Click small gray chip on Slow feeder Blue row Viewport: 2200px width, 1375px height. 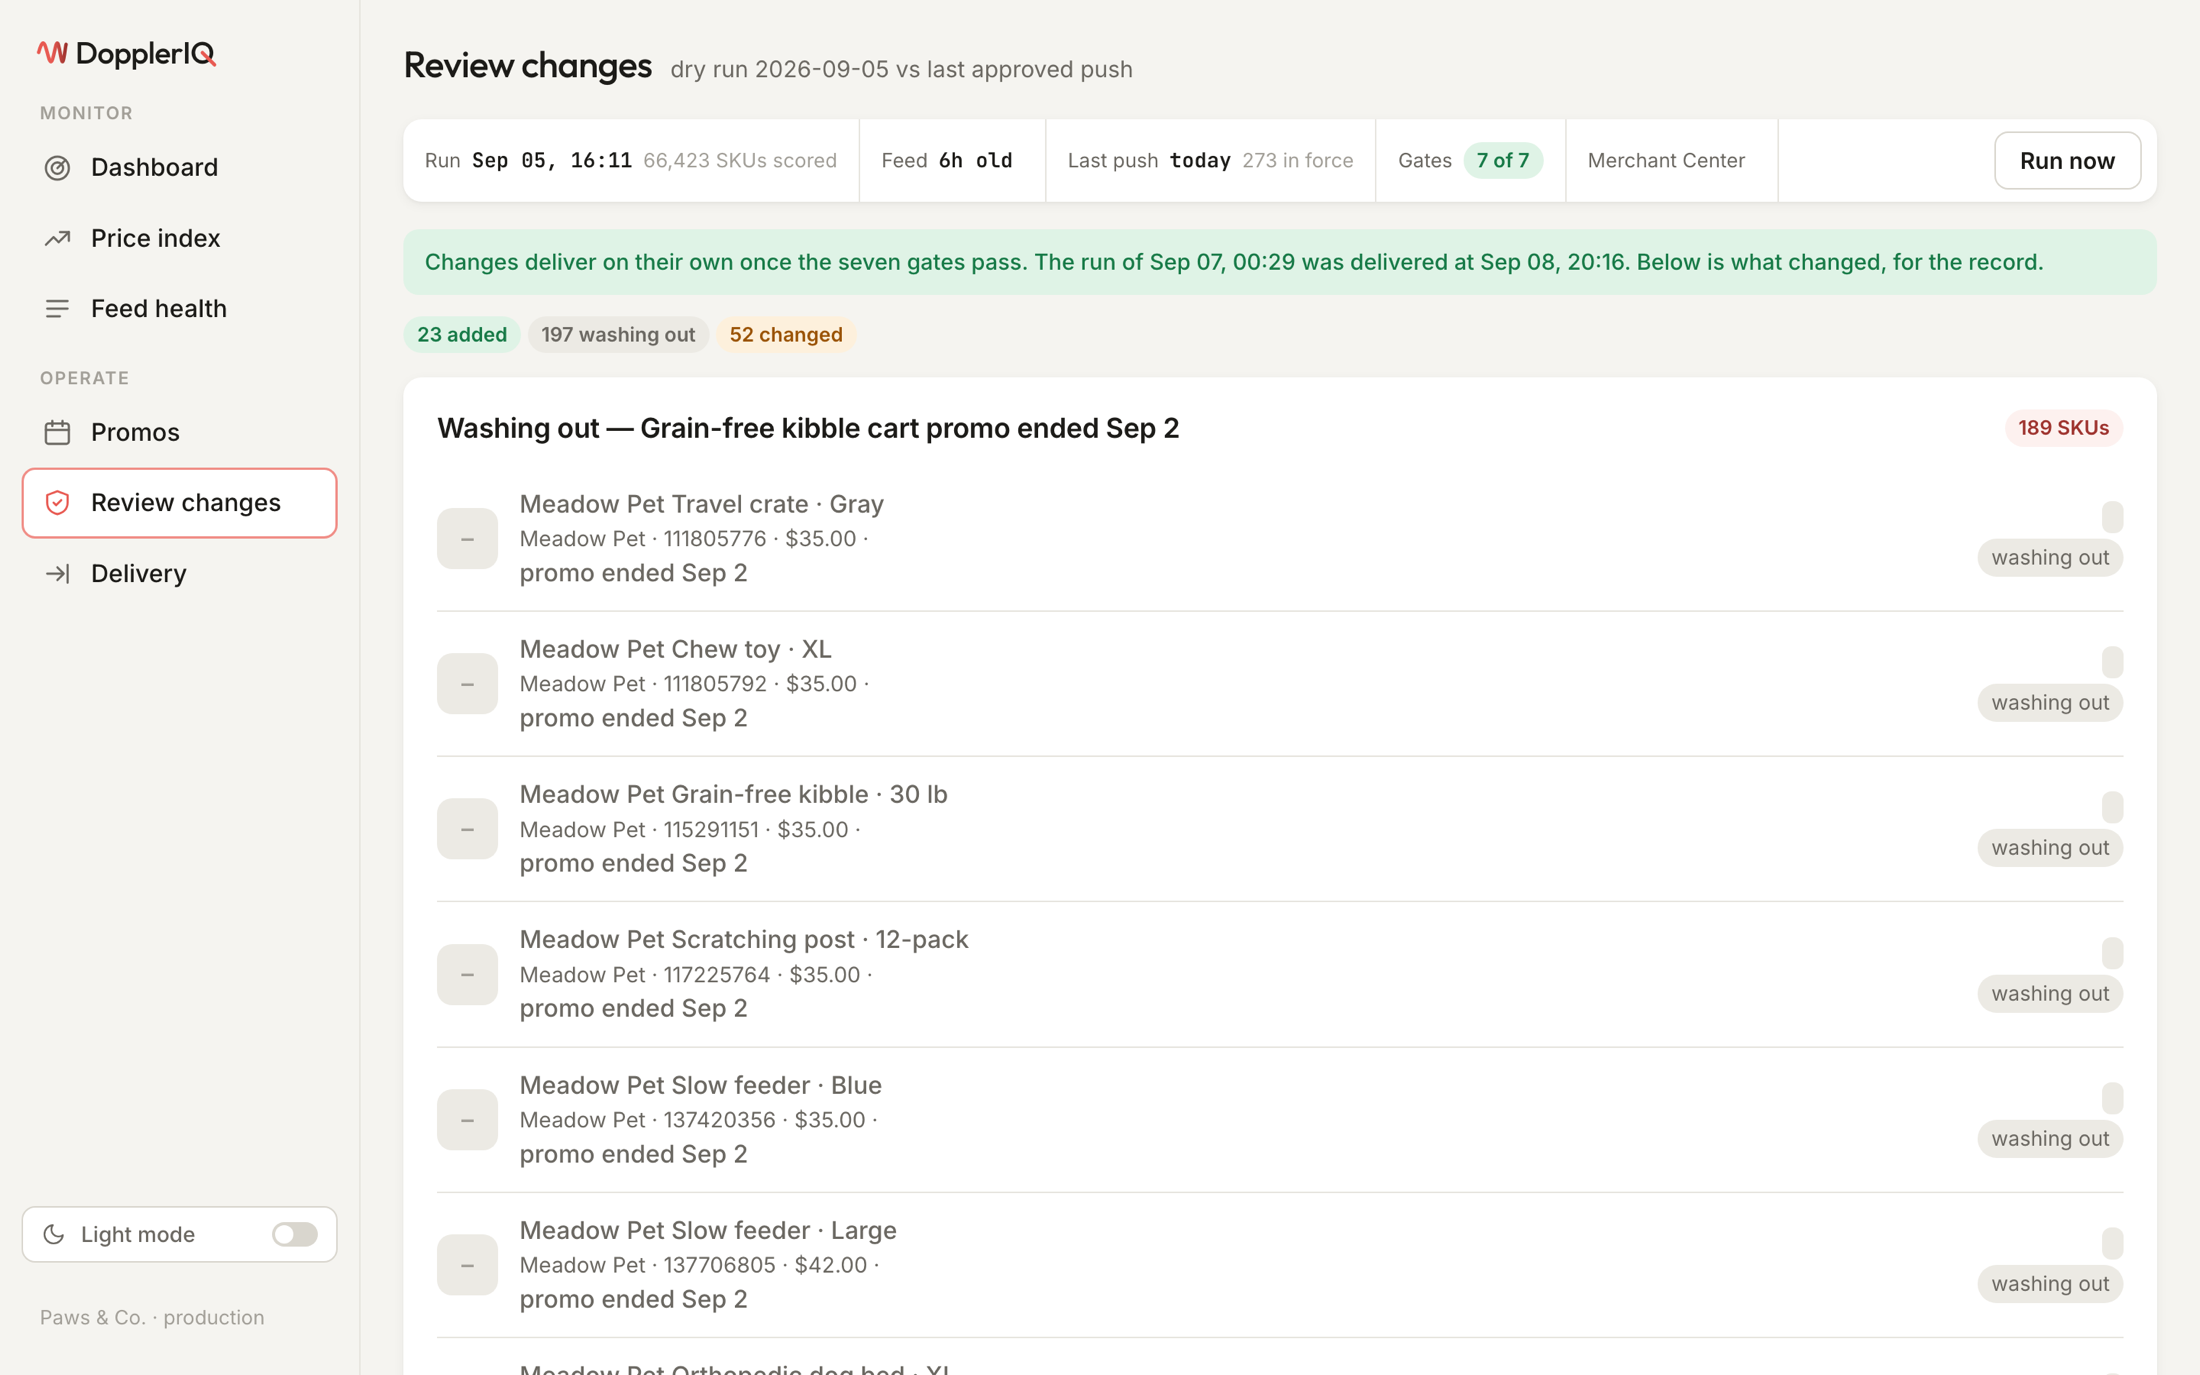2112,1098
